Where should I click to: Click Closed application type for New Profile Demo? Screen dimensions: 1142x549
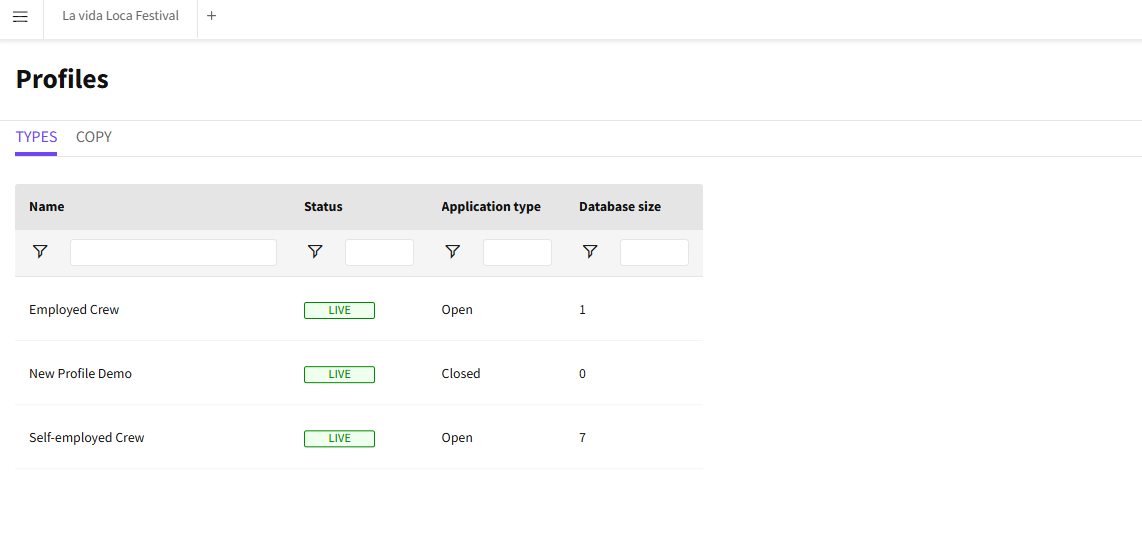(461, 374)
